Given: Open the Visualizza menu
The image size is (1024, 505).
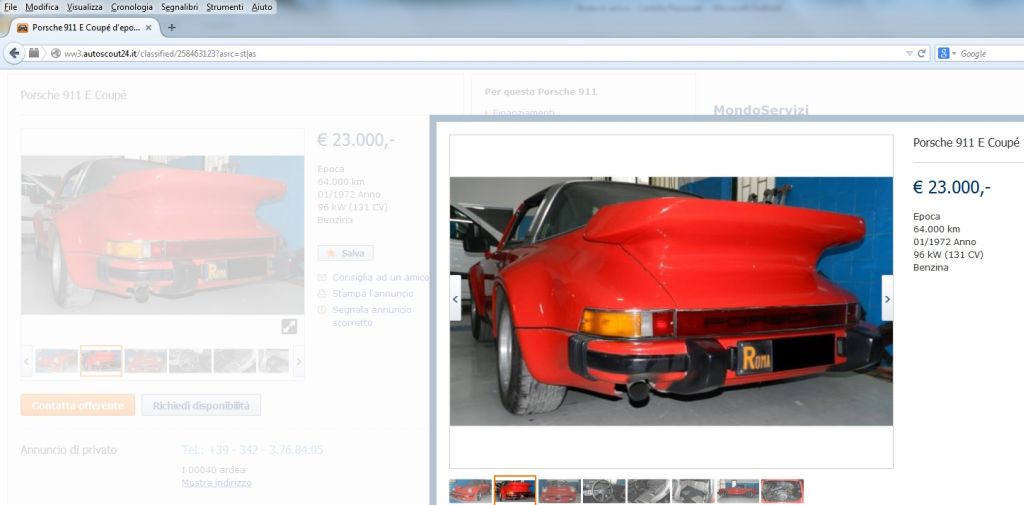Looking at the screenshot, I should [x=84, y=7].
